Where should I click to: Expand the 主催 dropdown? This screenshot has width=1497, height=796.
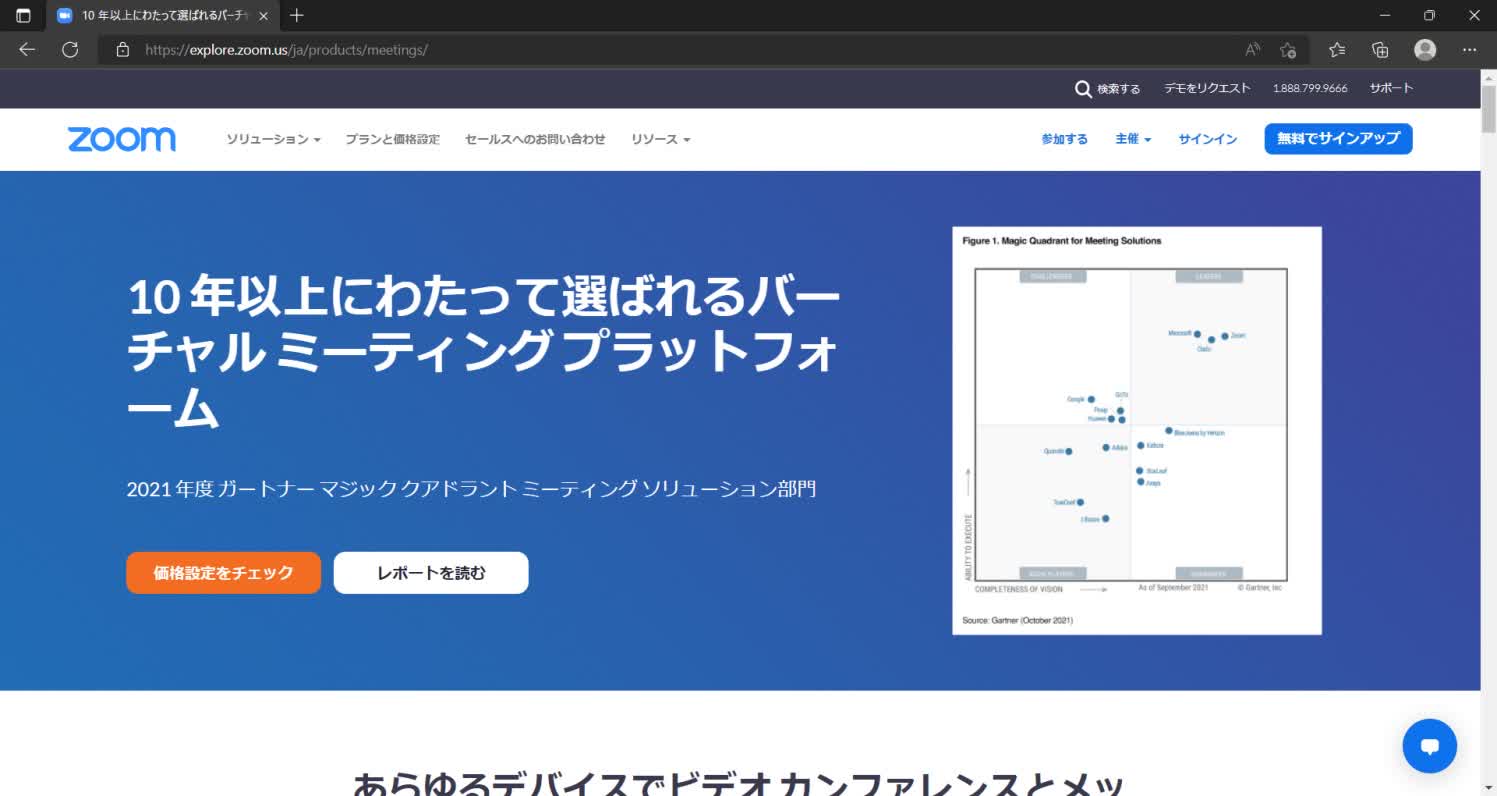coord(1133,139)
